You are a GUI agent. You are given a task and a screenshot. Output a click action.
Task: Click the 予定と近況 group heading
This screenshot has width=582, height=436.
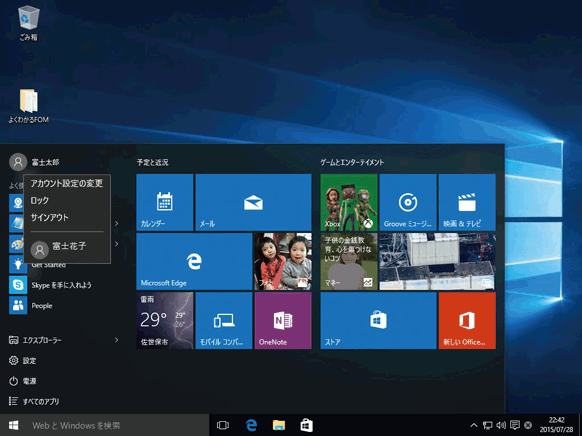[153, 162]
